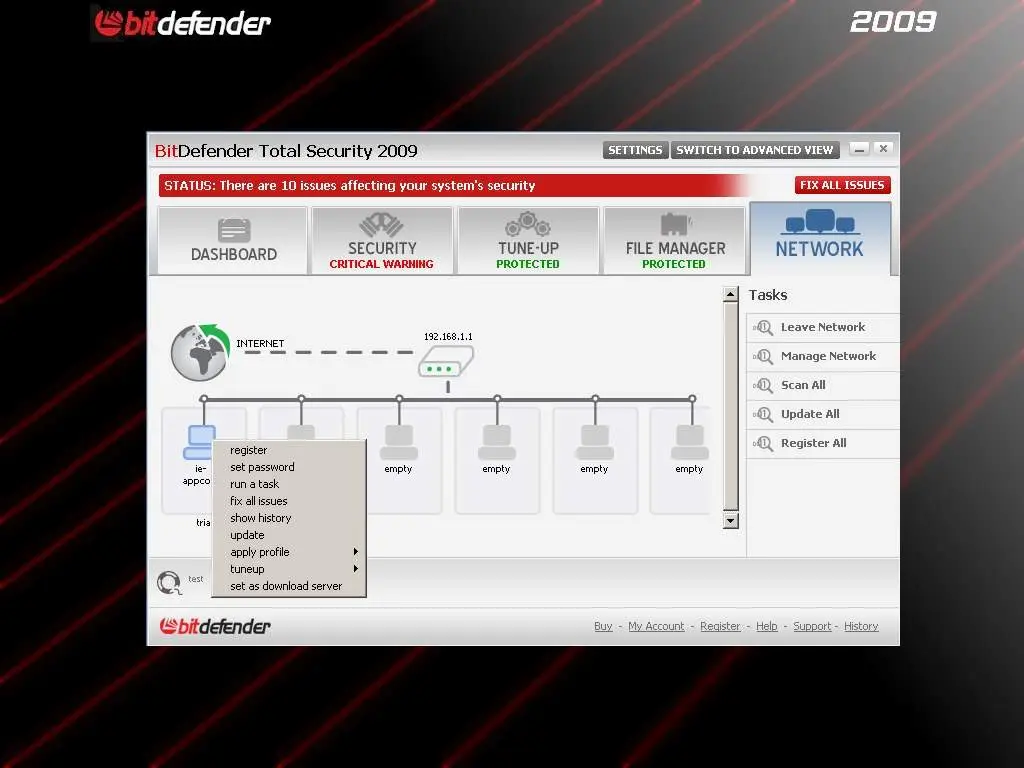Click the 192.168.1.1 label
Screen dimensions: 1024x768
(x=448, y=336)
